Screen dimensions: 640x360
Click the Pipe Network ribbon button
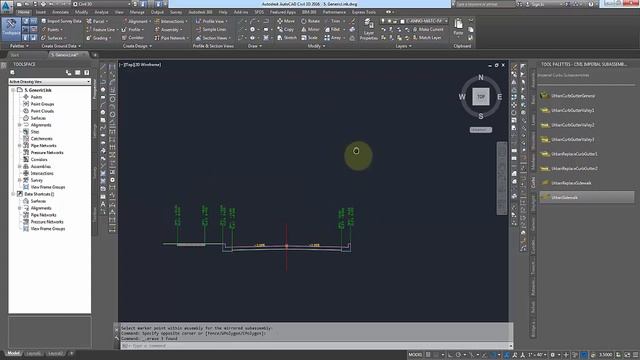pyautogui.click(x=170, y=38)
